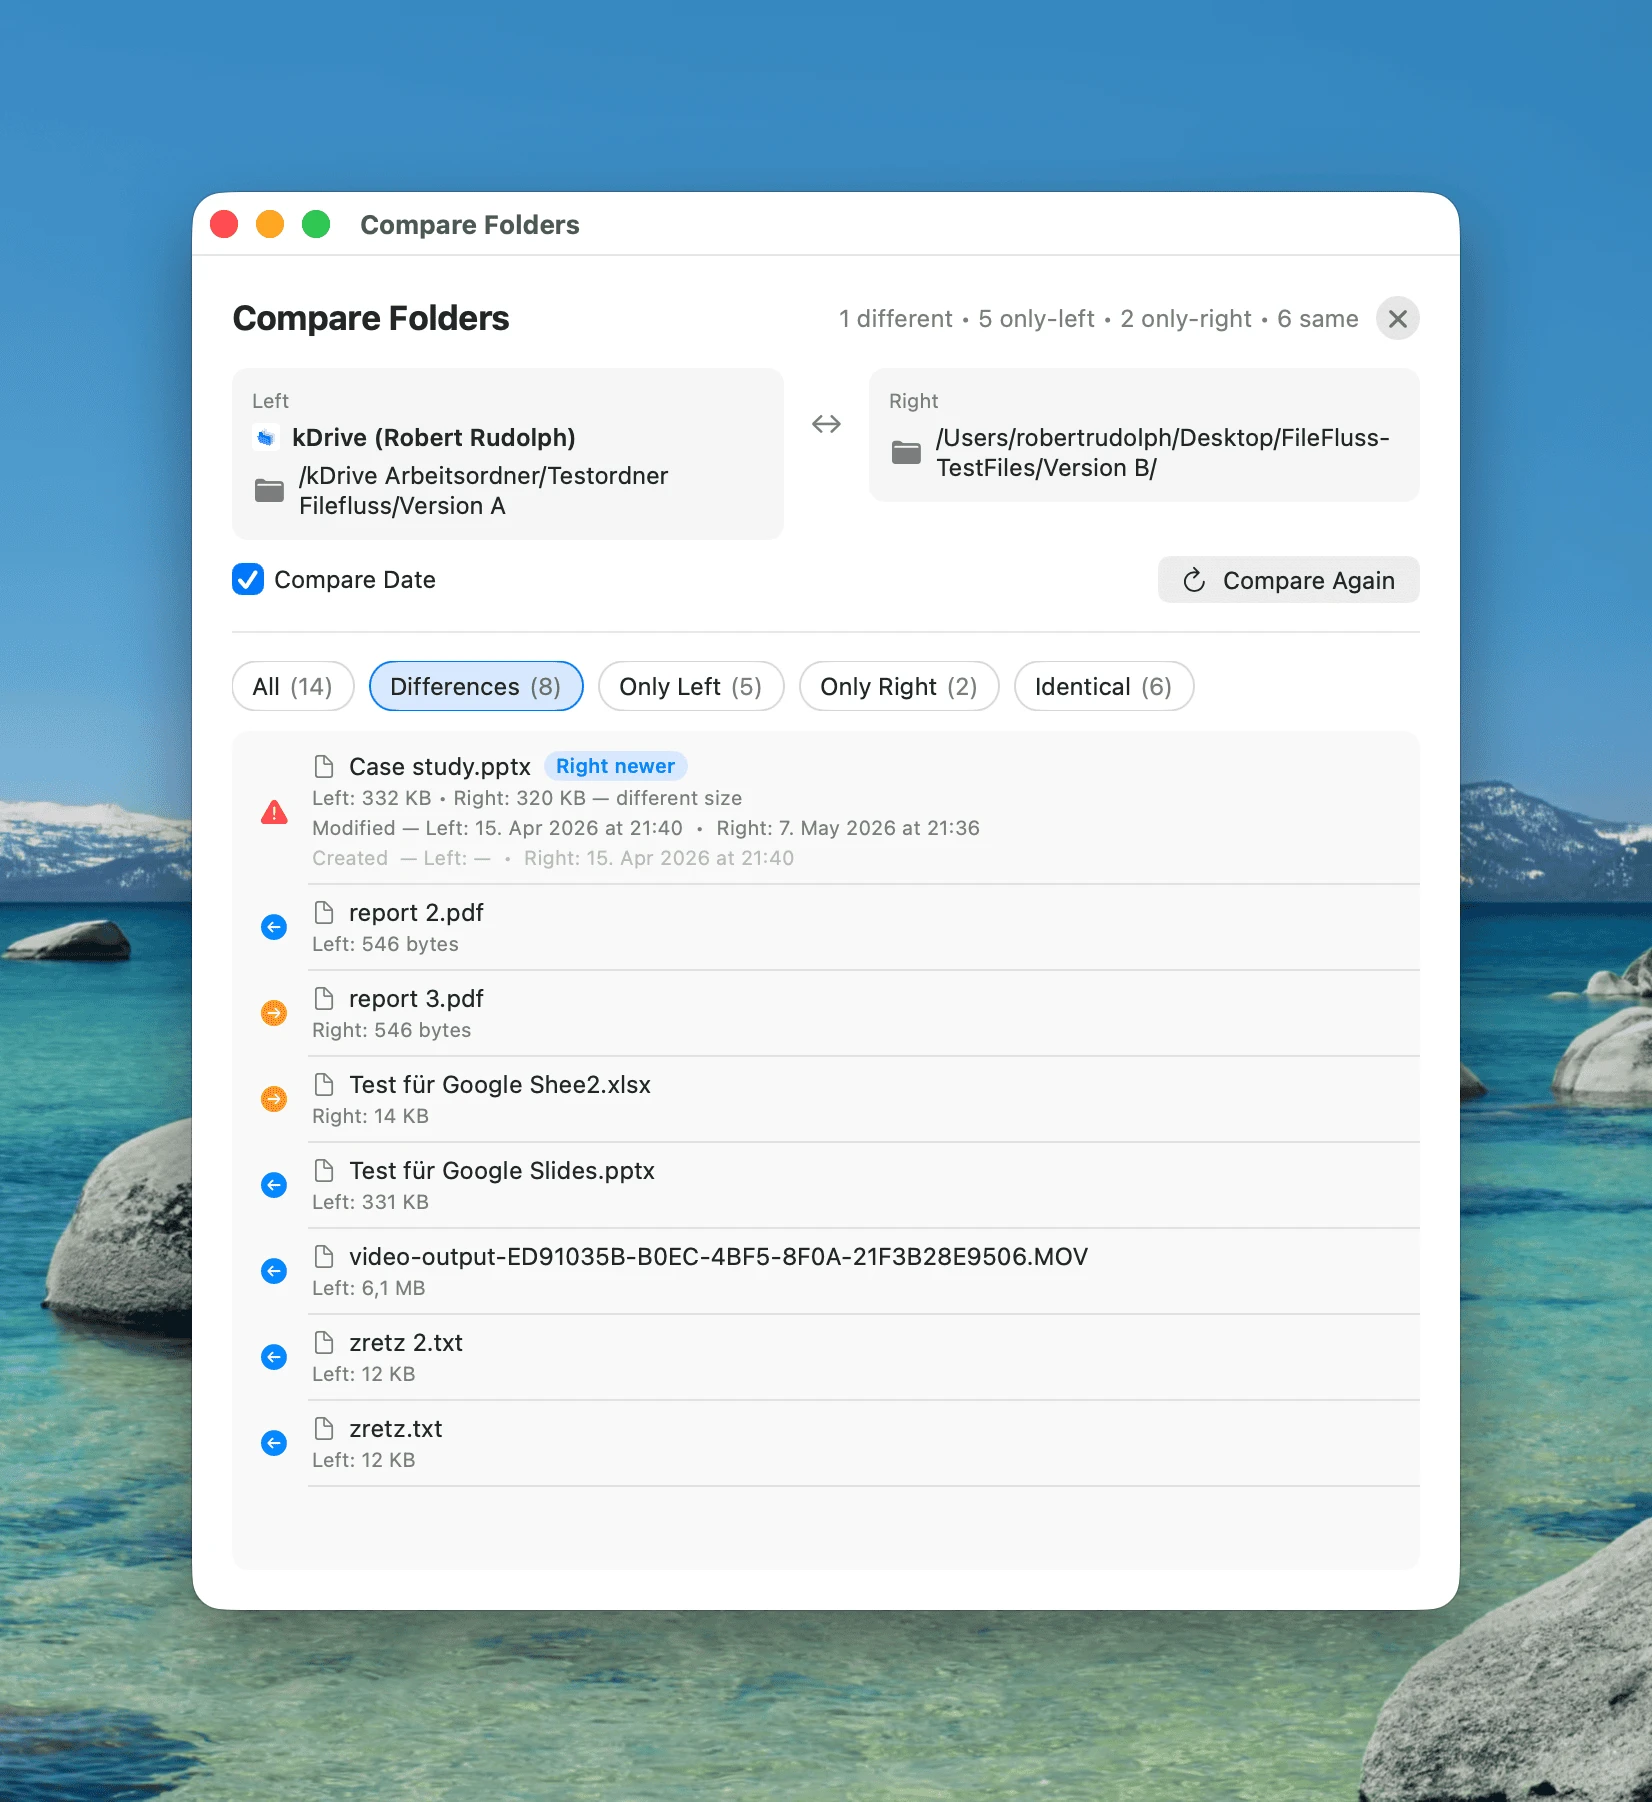Click the red warning icon for Case study.pptx
This screenshot has width=1652, height=1802.
click(x=274, y=812)
